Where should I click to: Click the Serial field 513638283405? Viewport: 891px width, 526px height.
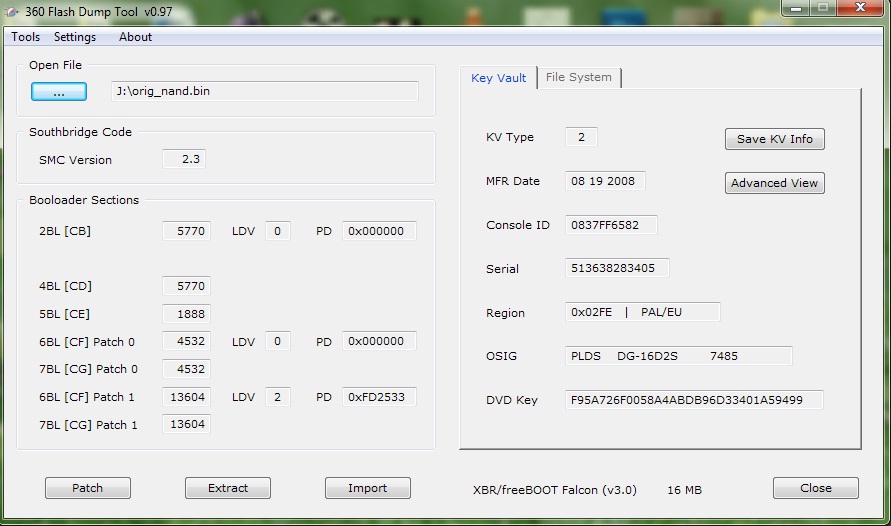pyautogui.click(x=617, y=268)
